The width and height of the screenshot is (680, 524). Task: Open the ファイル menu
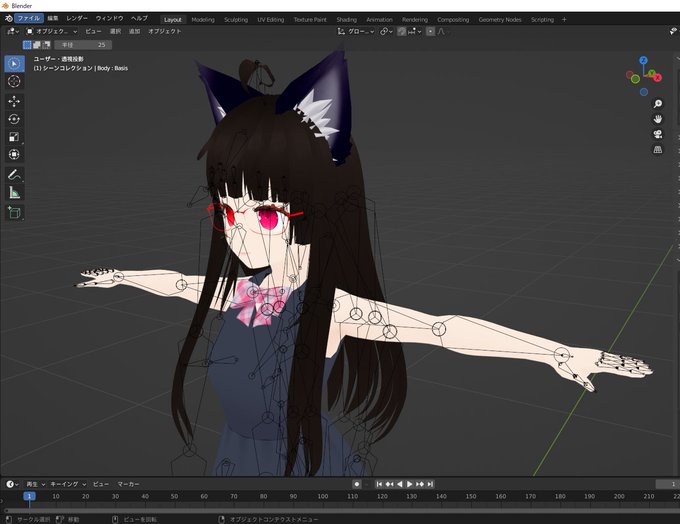pos(29,18)
